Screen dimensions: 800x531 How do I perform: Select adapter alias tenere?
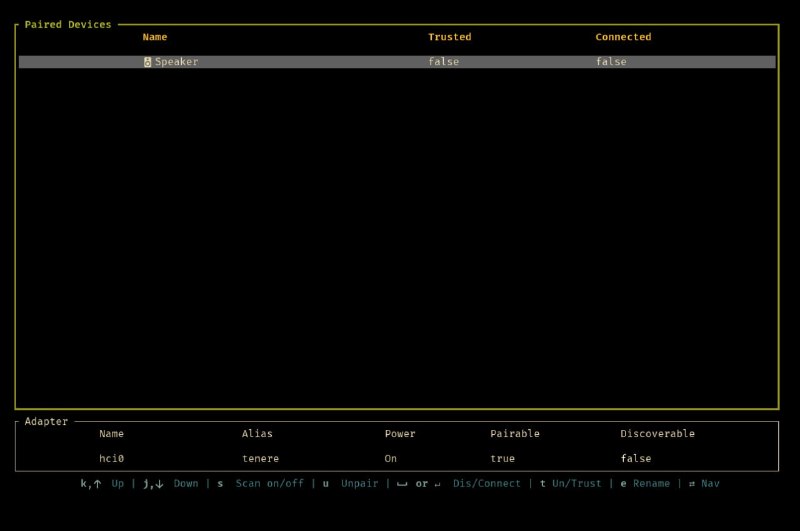pyautogui.click(x=260, y=458)
